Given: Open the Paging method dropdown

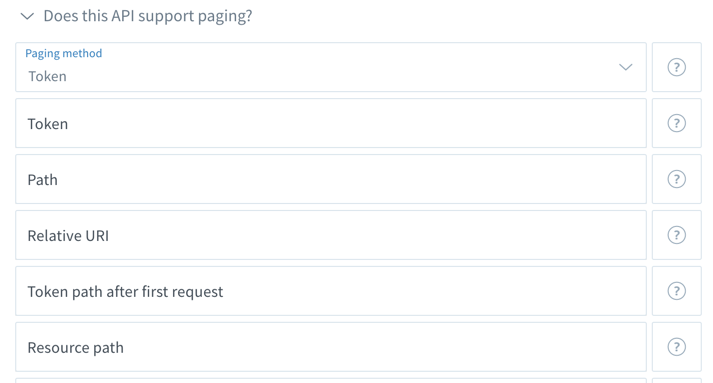Looking at the screenshot, I should (331, 67).
